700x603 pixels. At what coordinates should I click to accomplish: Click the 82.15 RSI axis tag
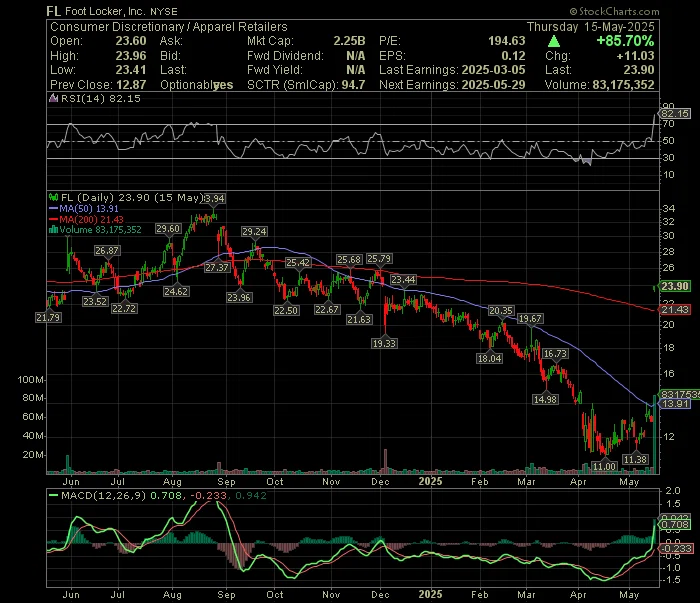[675, 113]
